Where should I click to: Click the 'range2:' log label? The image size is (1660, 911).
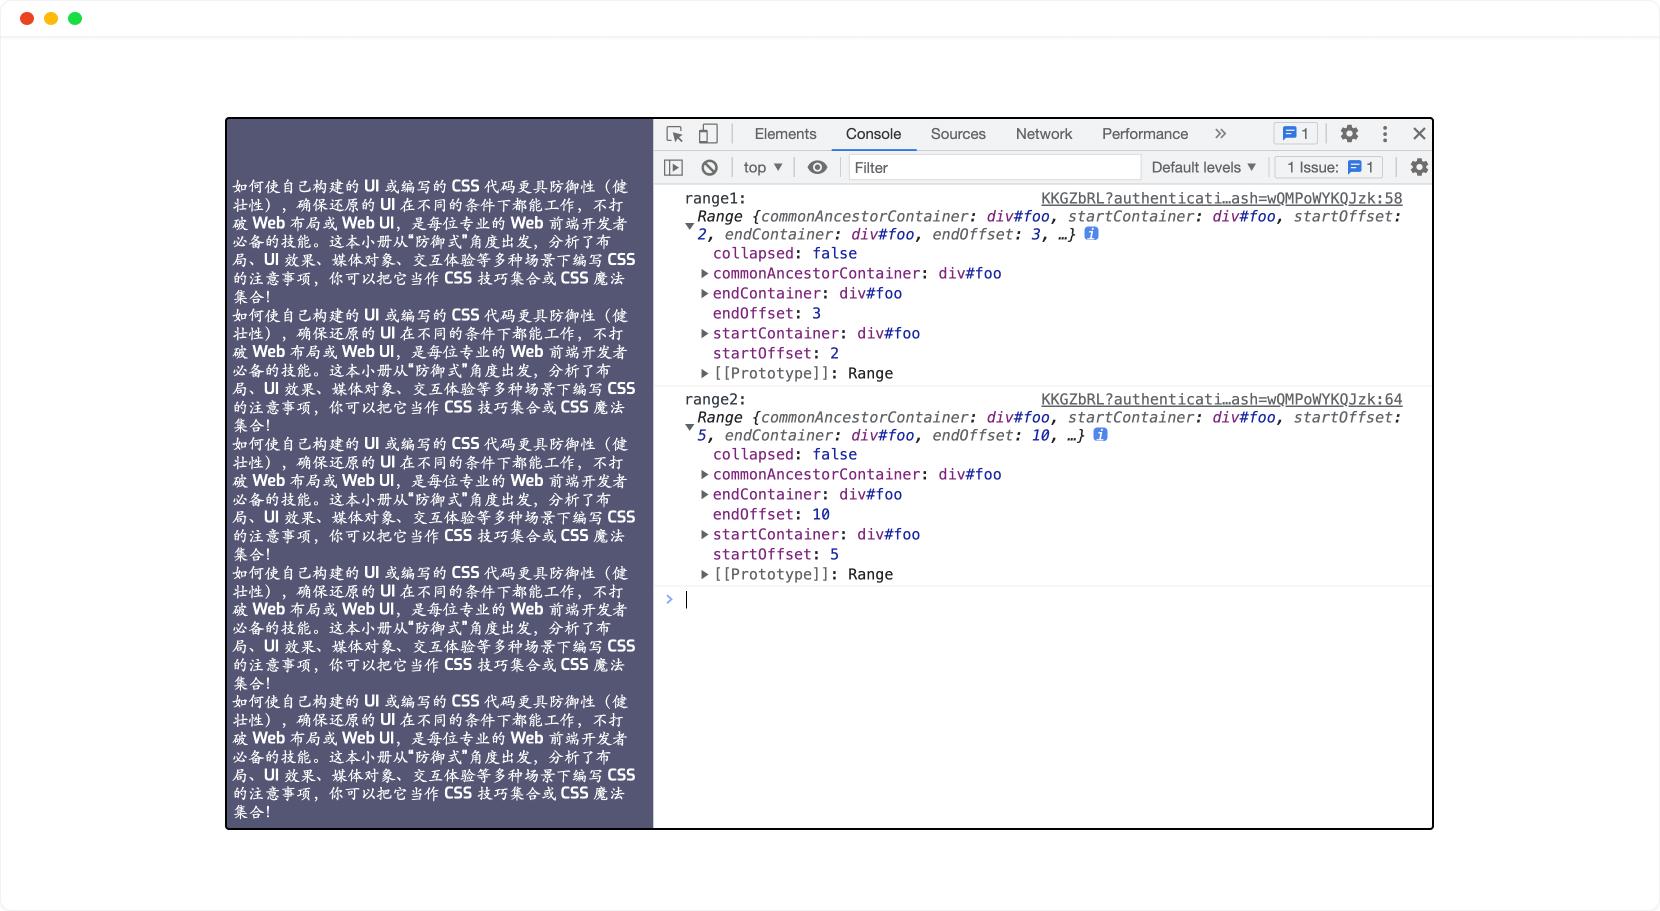coord(715,400)
